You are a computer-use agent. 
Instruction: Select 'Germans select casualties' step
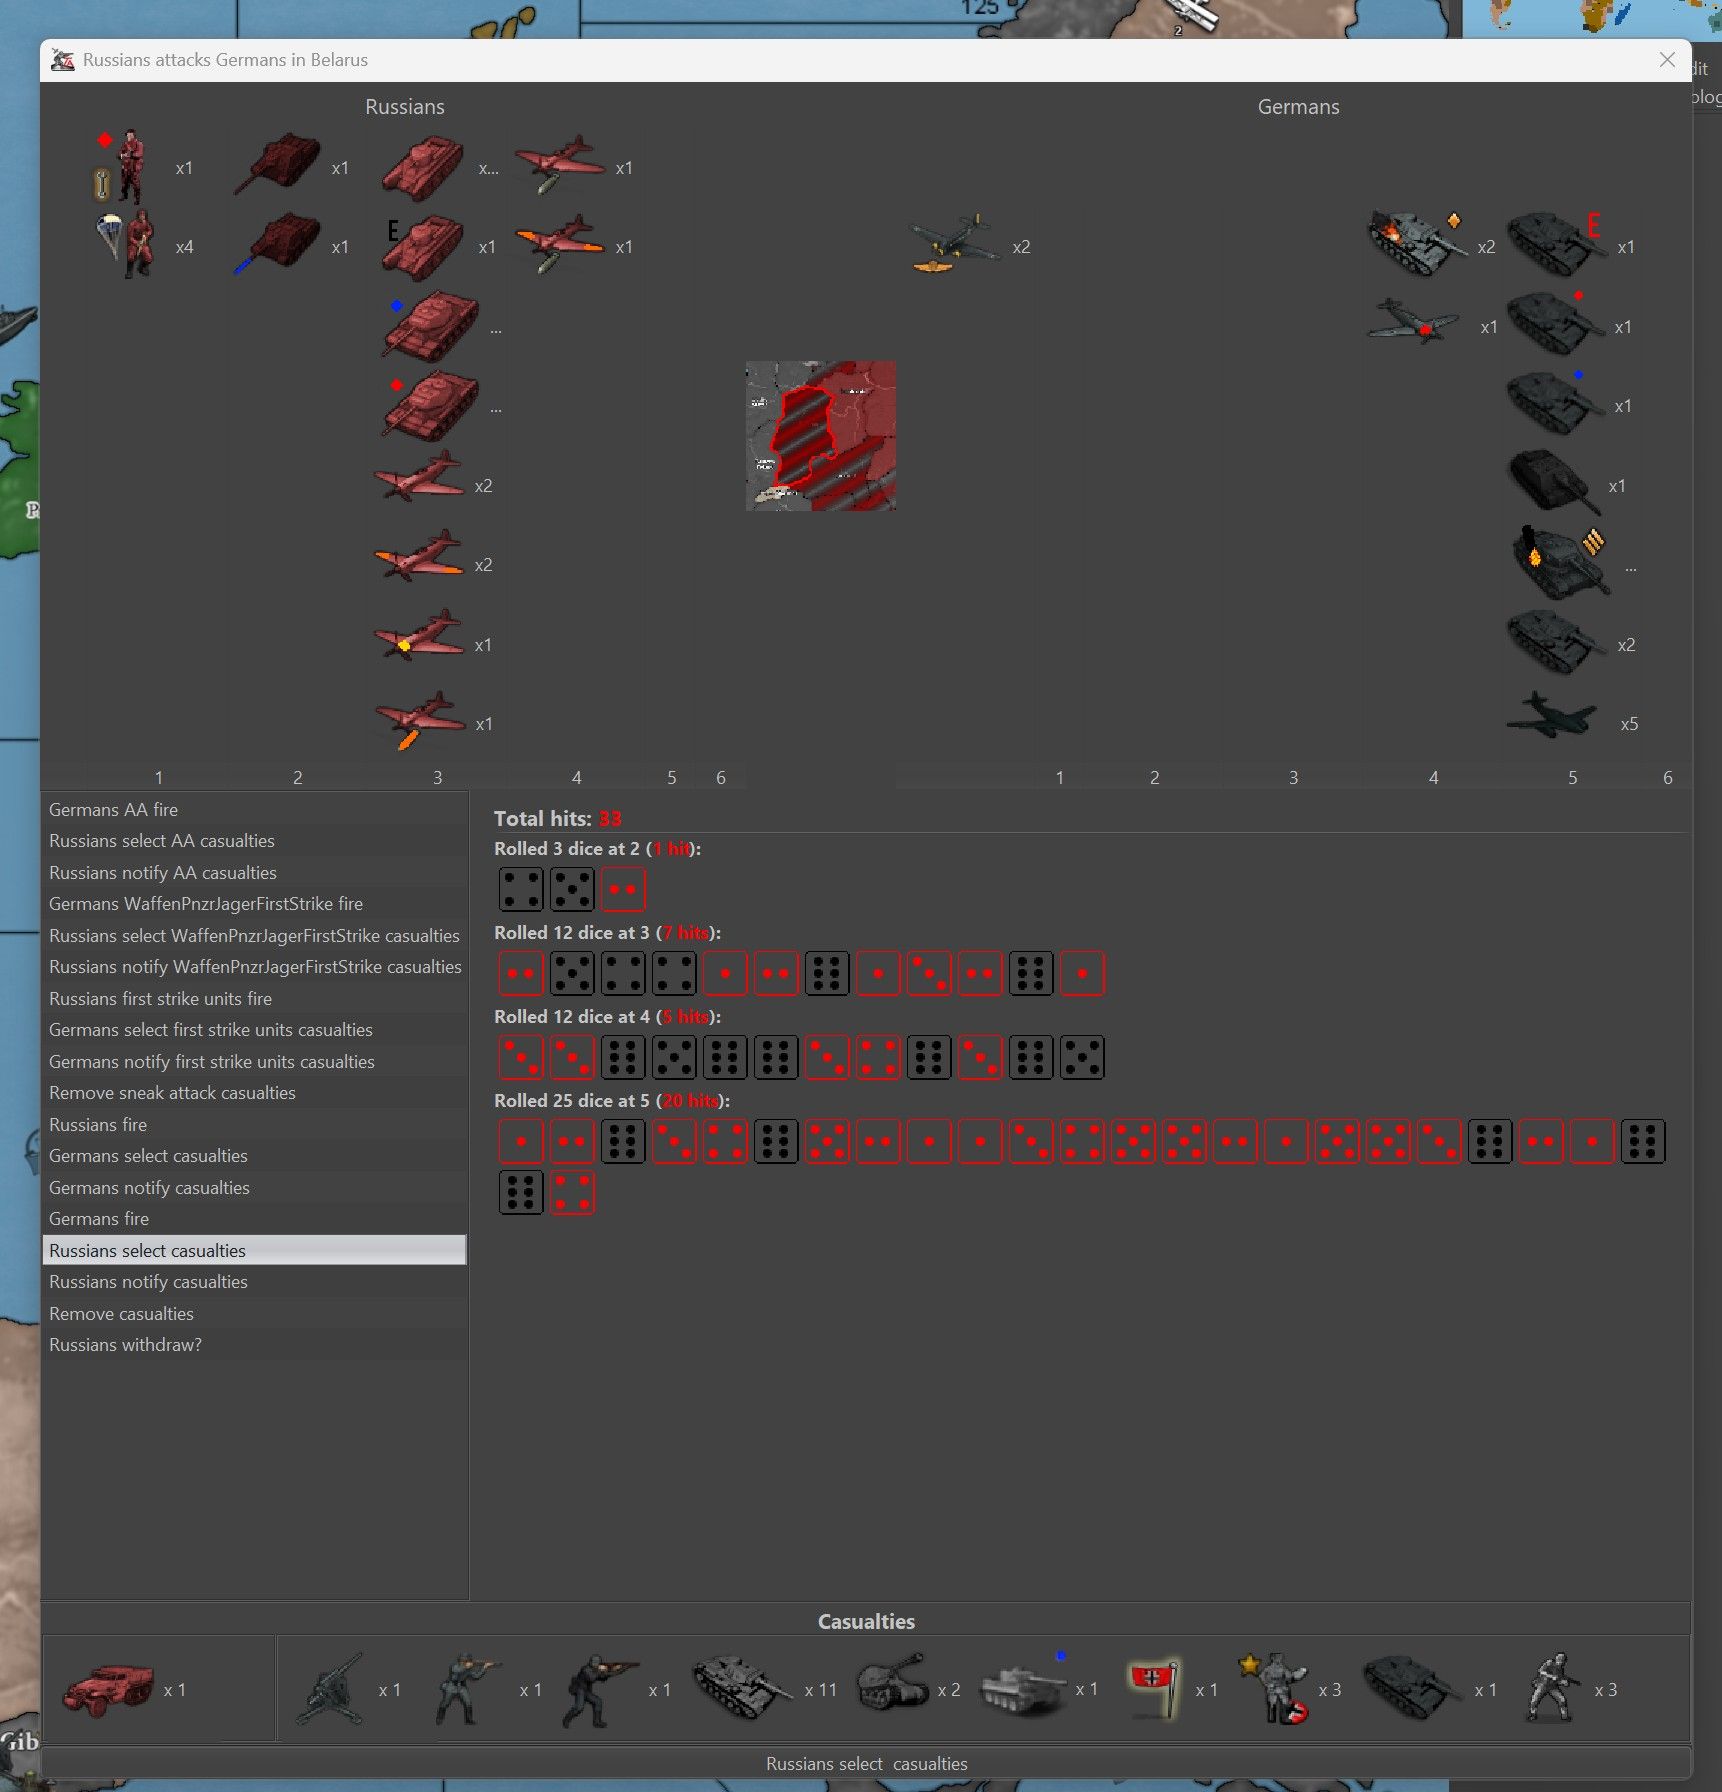[x=254, y=1156]
